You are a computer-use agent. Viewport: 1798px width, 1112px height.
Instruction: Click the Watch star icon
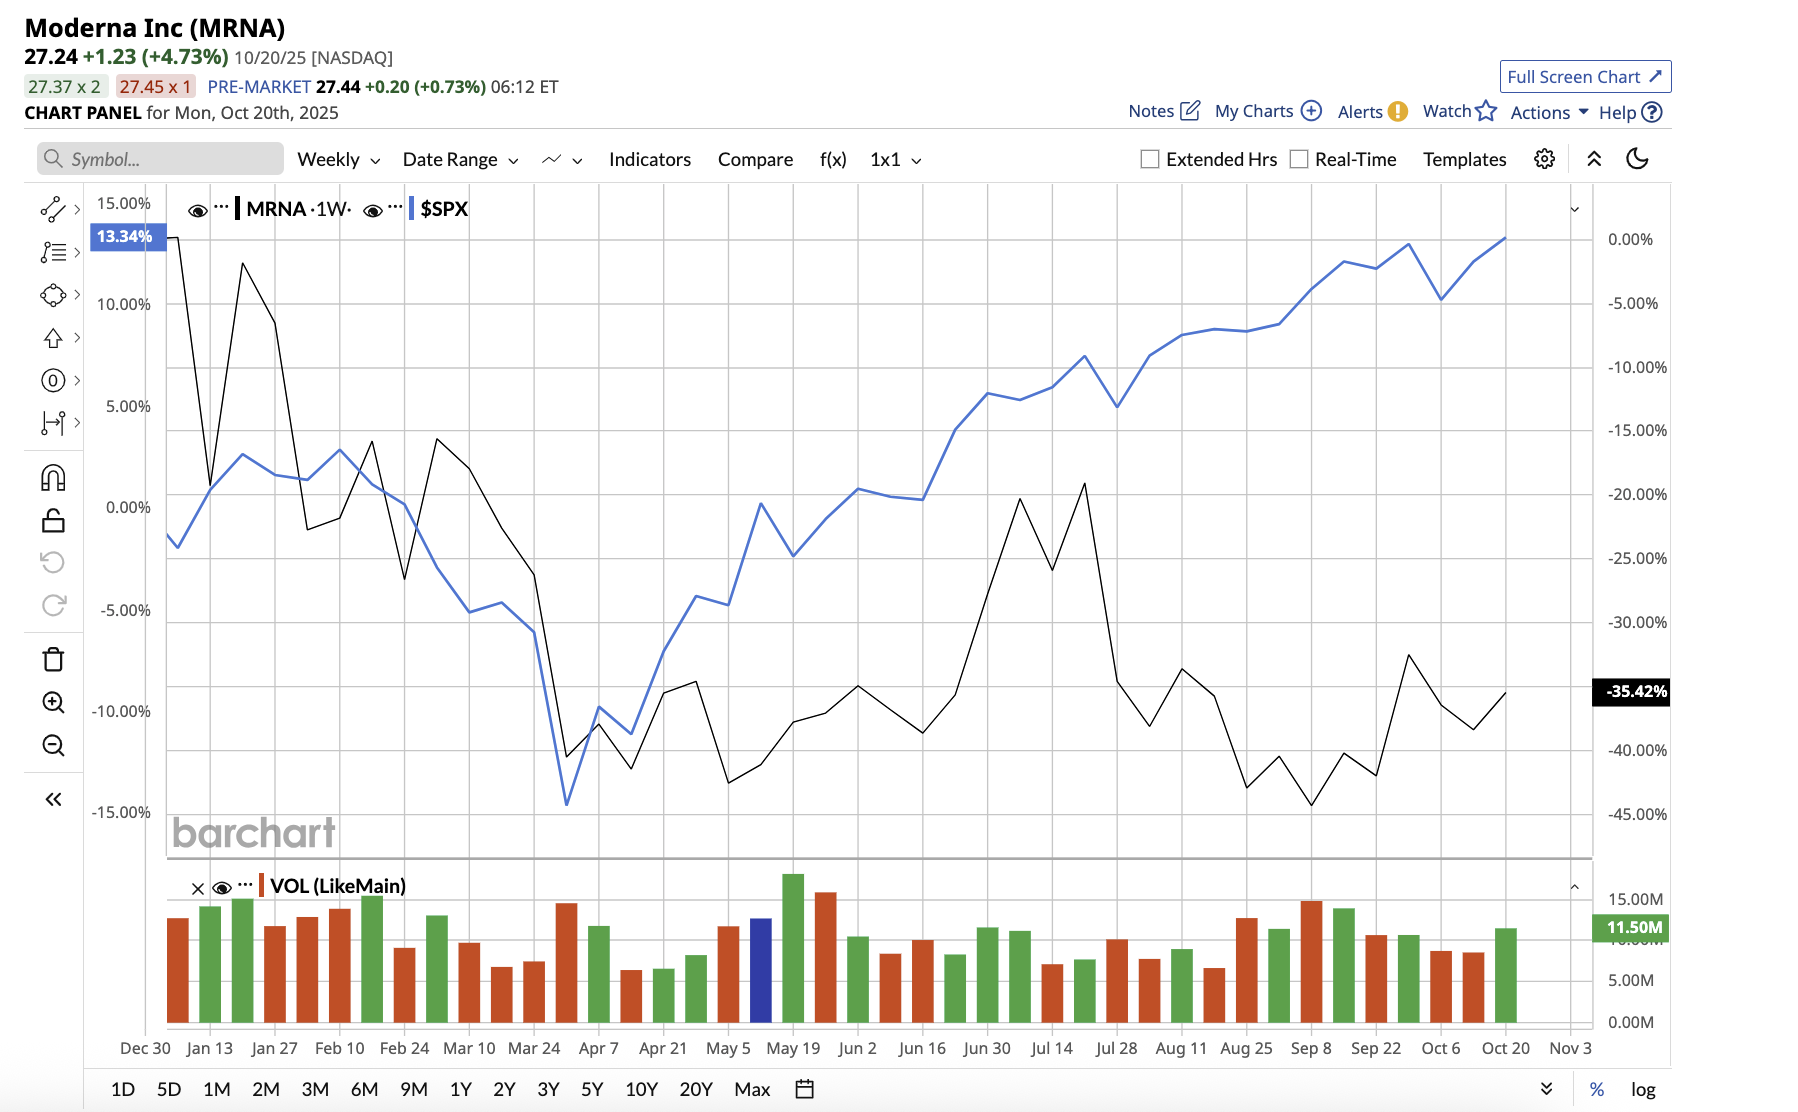click(1486, 110)
